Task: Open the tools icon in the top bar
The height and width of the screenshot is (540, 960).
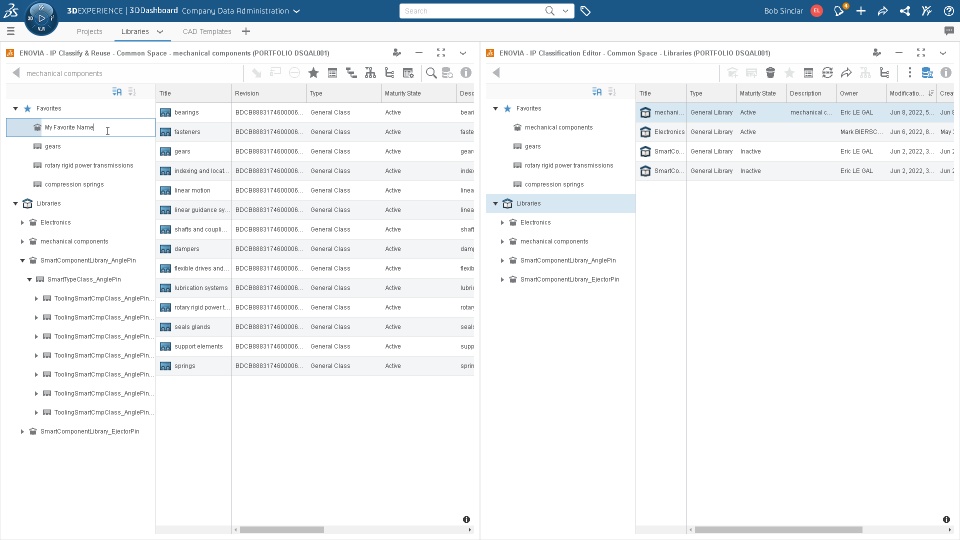Action: point(927,11)
